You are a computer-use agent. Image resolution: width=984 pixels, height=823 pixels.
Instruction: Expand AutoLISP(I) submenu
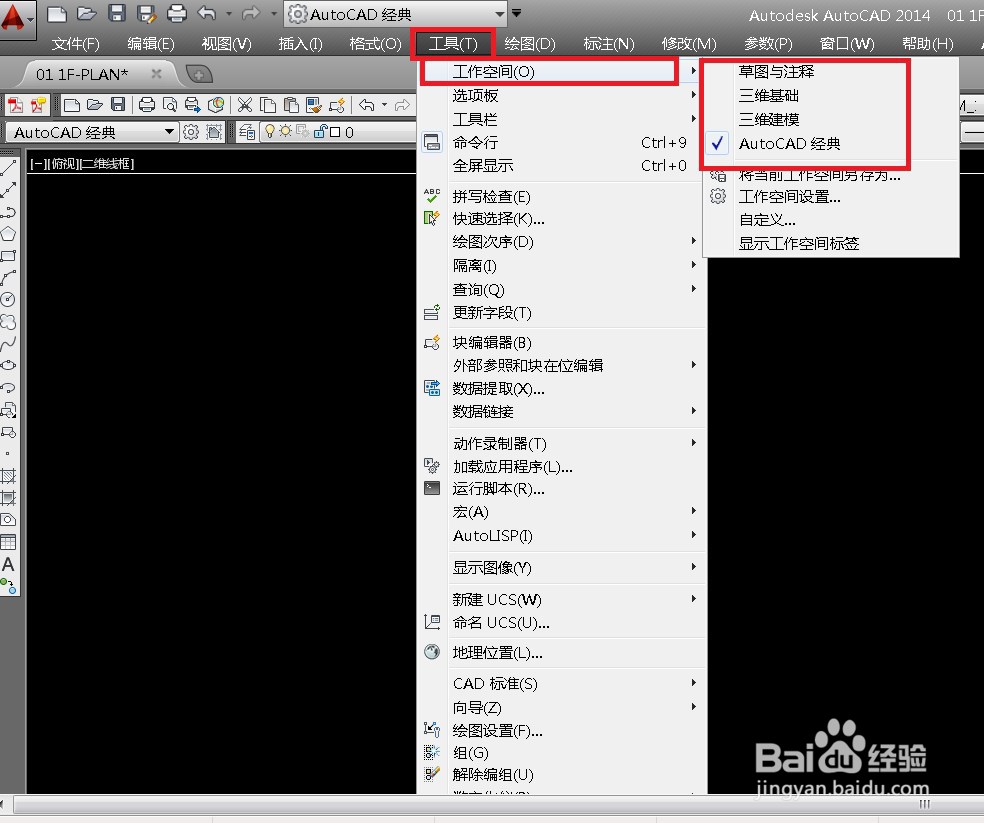[561, 535]
